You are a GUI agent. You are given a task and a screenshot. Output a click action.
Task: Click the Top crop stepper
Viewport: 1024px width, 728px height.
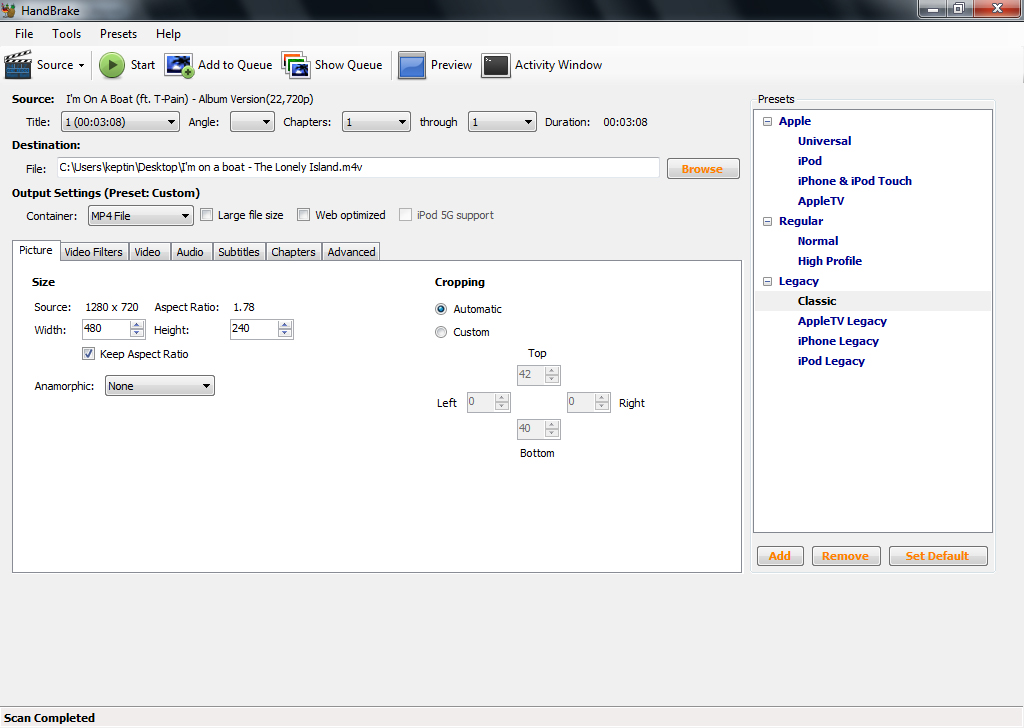click(552, 375)
